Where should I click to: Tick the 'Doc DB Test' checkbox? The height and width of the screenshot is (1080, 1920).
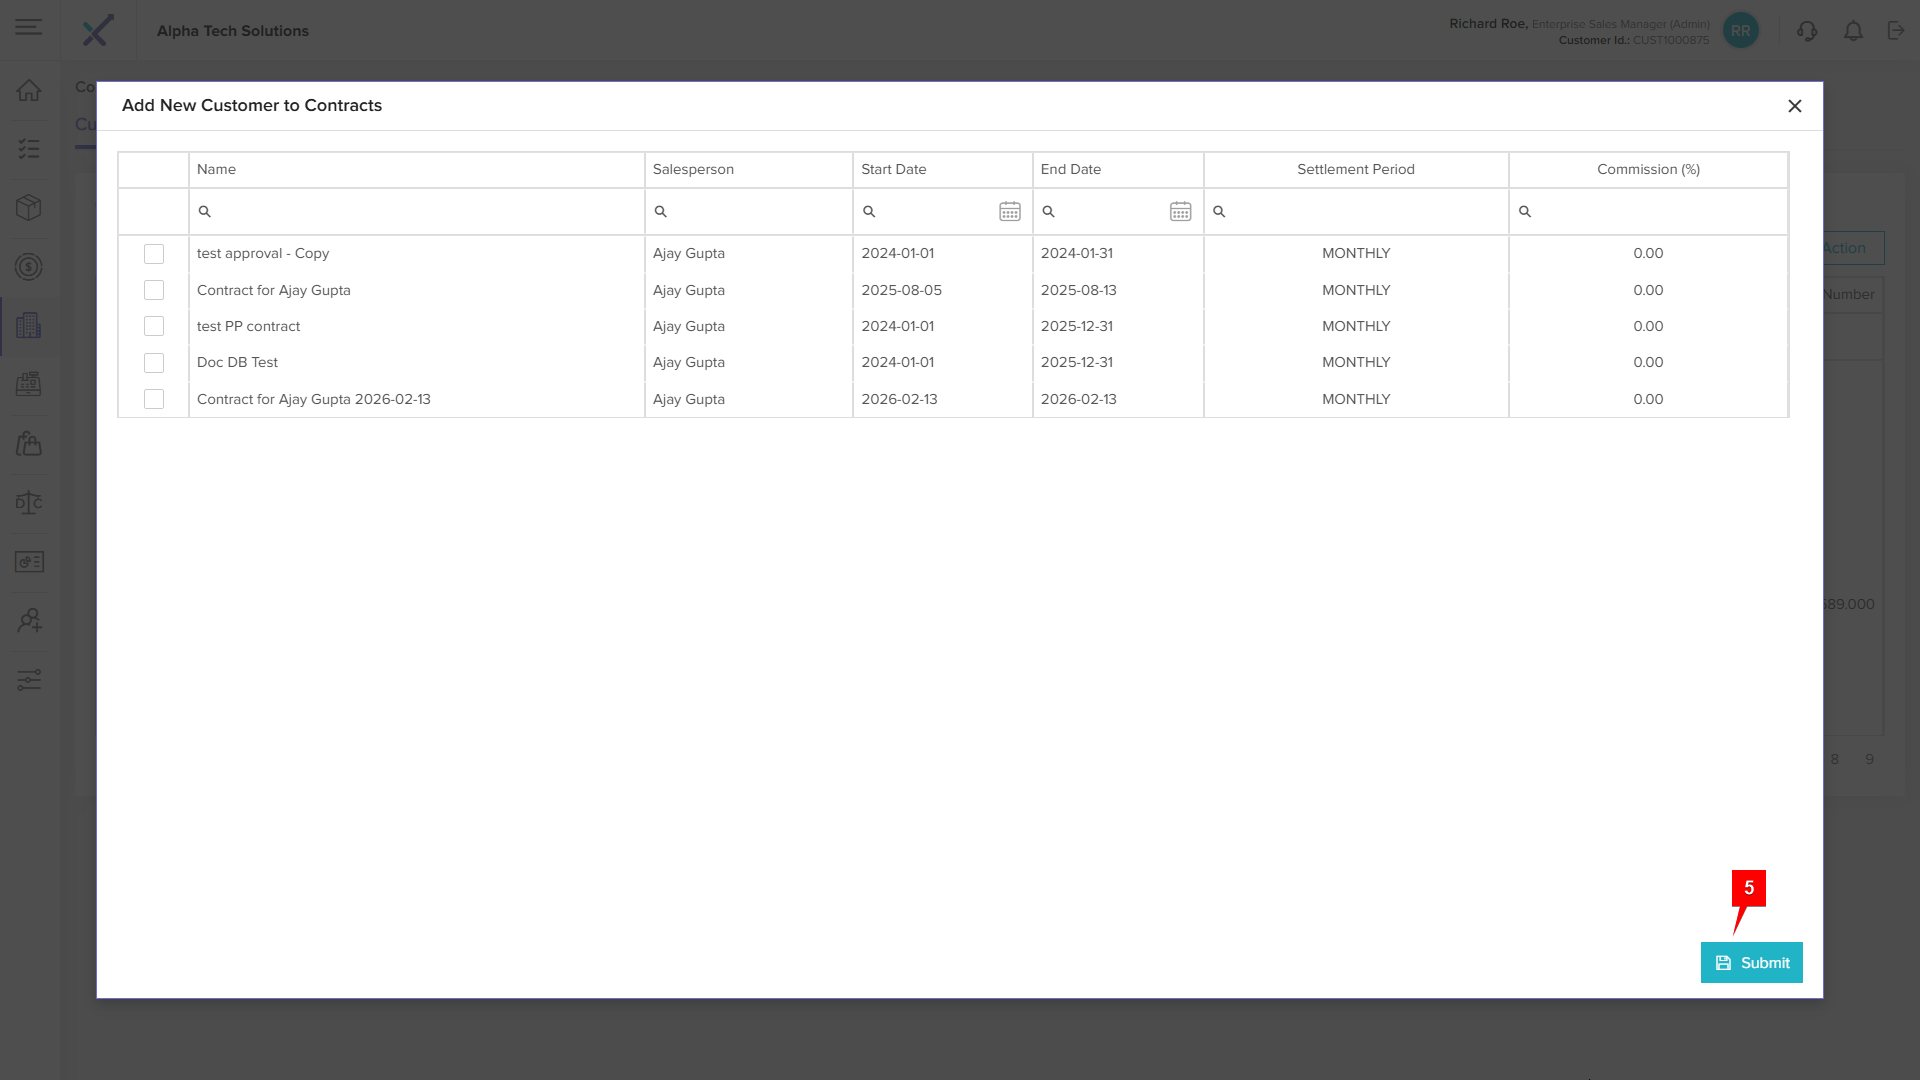coord(154,363)
